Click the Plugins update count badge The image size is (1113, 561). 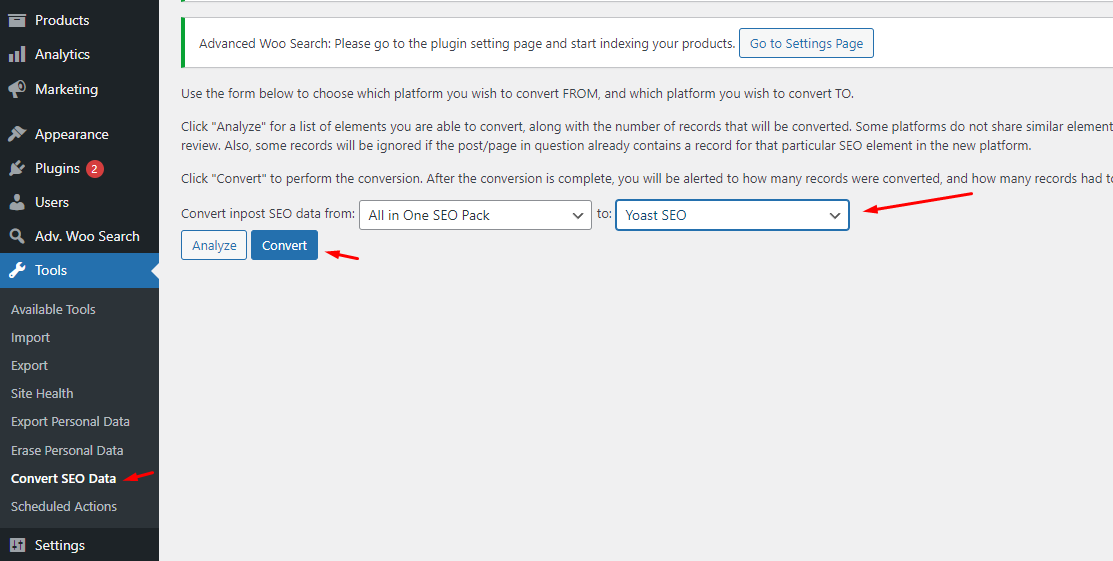95,169
